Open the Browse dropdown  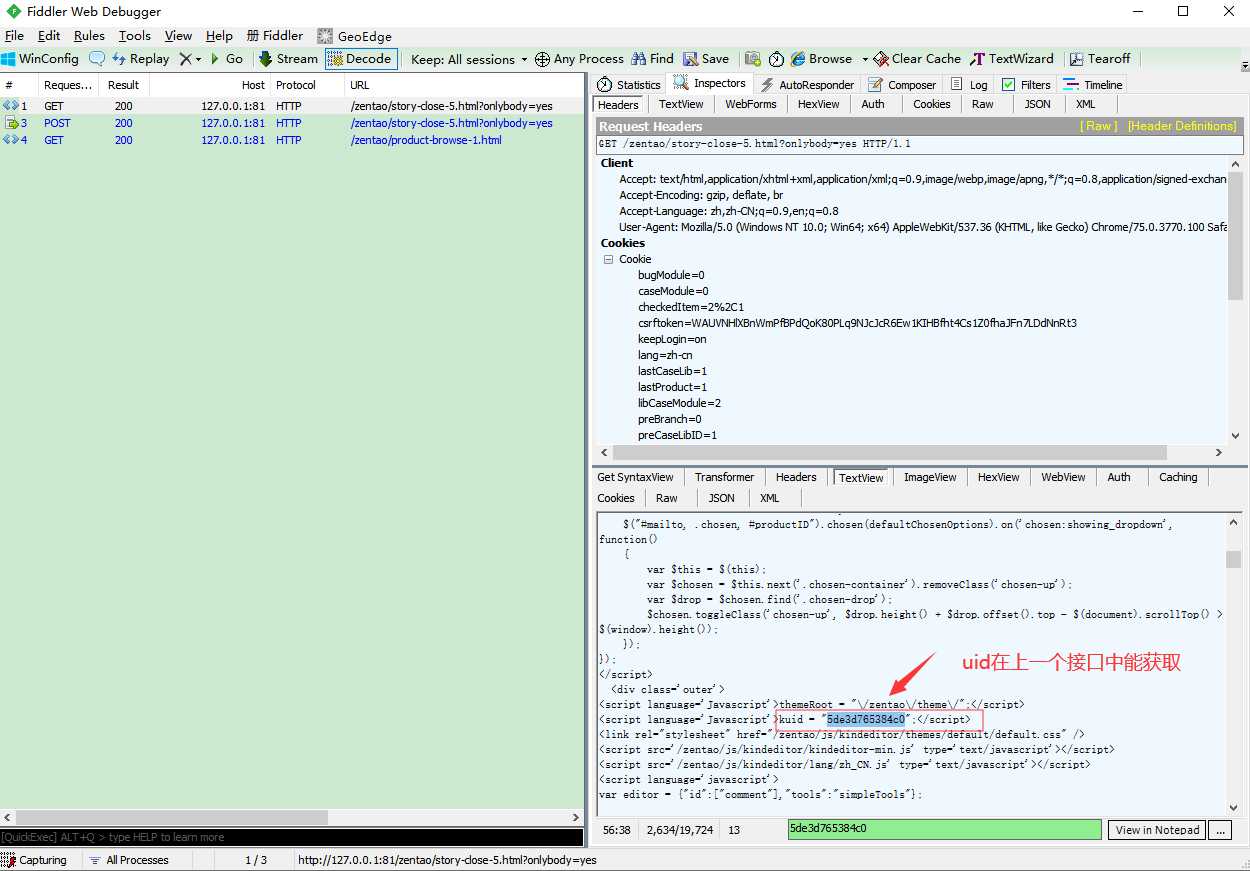[828, 59]
